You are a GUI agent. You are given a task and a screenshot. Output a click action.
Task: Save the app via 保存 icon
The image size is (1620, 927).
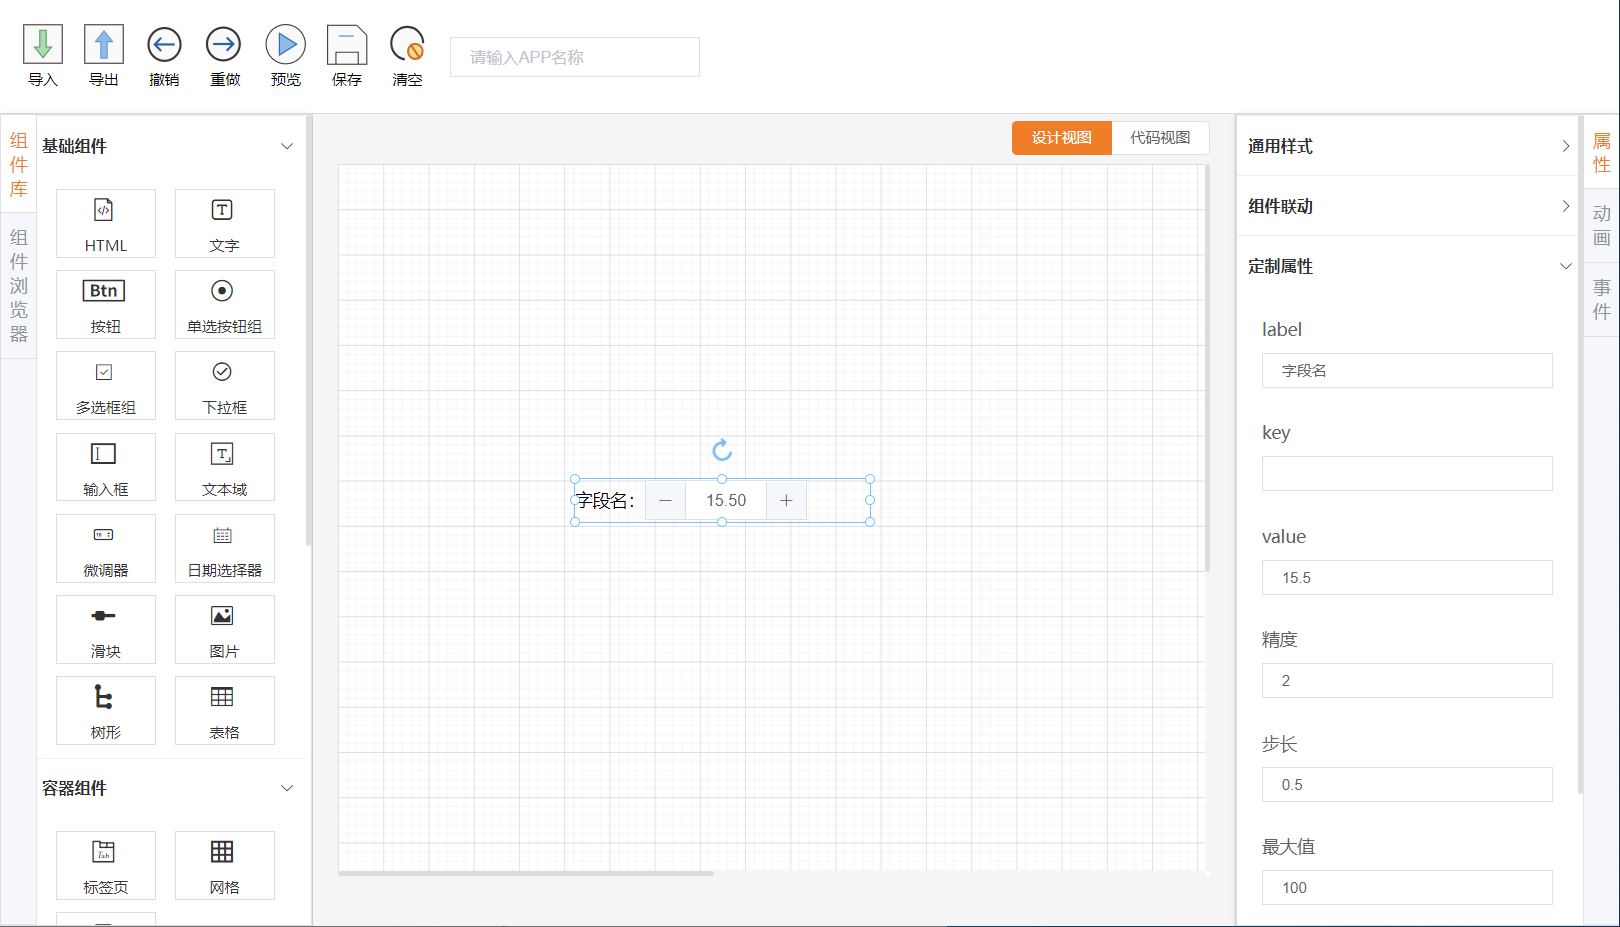point(347,45)
